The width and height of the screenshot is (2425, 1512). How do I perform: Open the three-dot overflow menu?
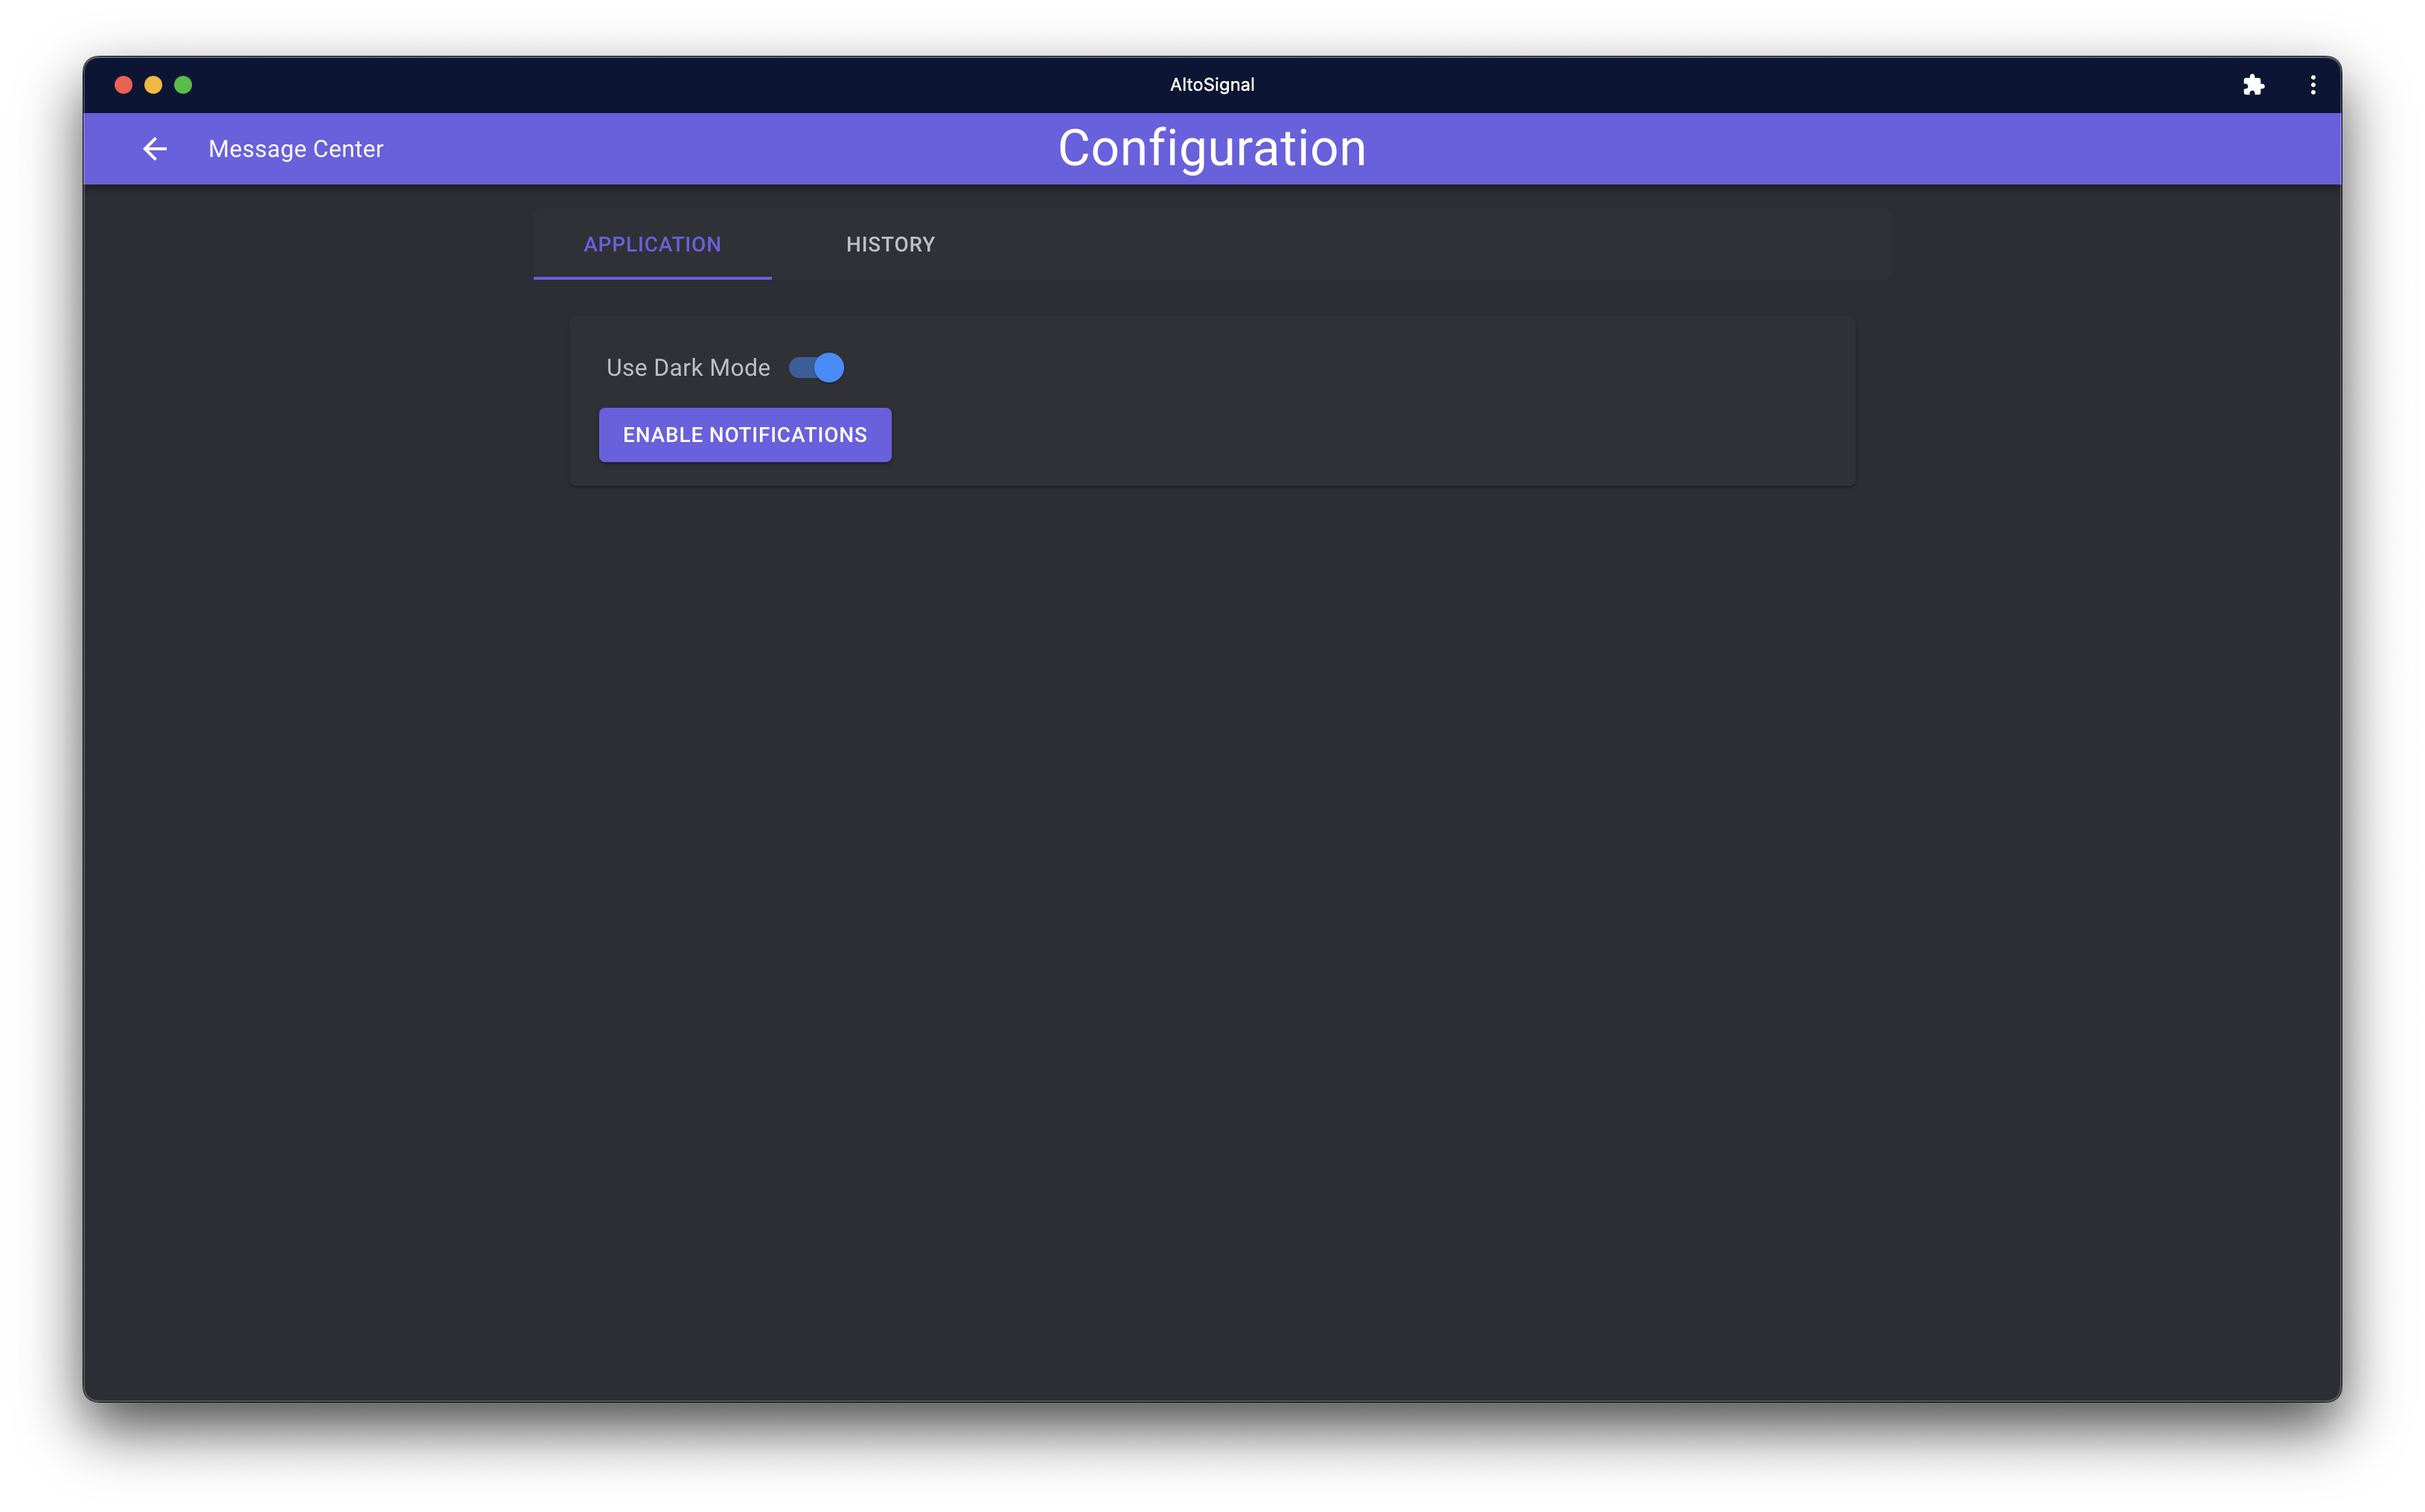tap(2313, 85)
